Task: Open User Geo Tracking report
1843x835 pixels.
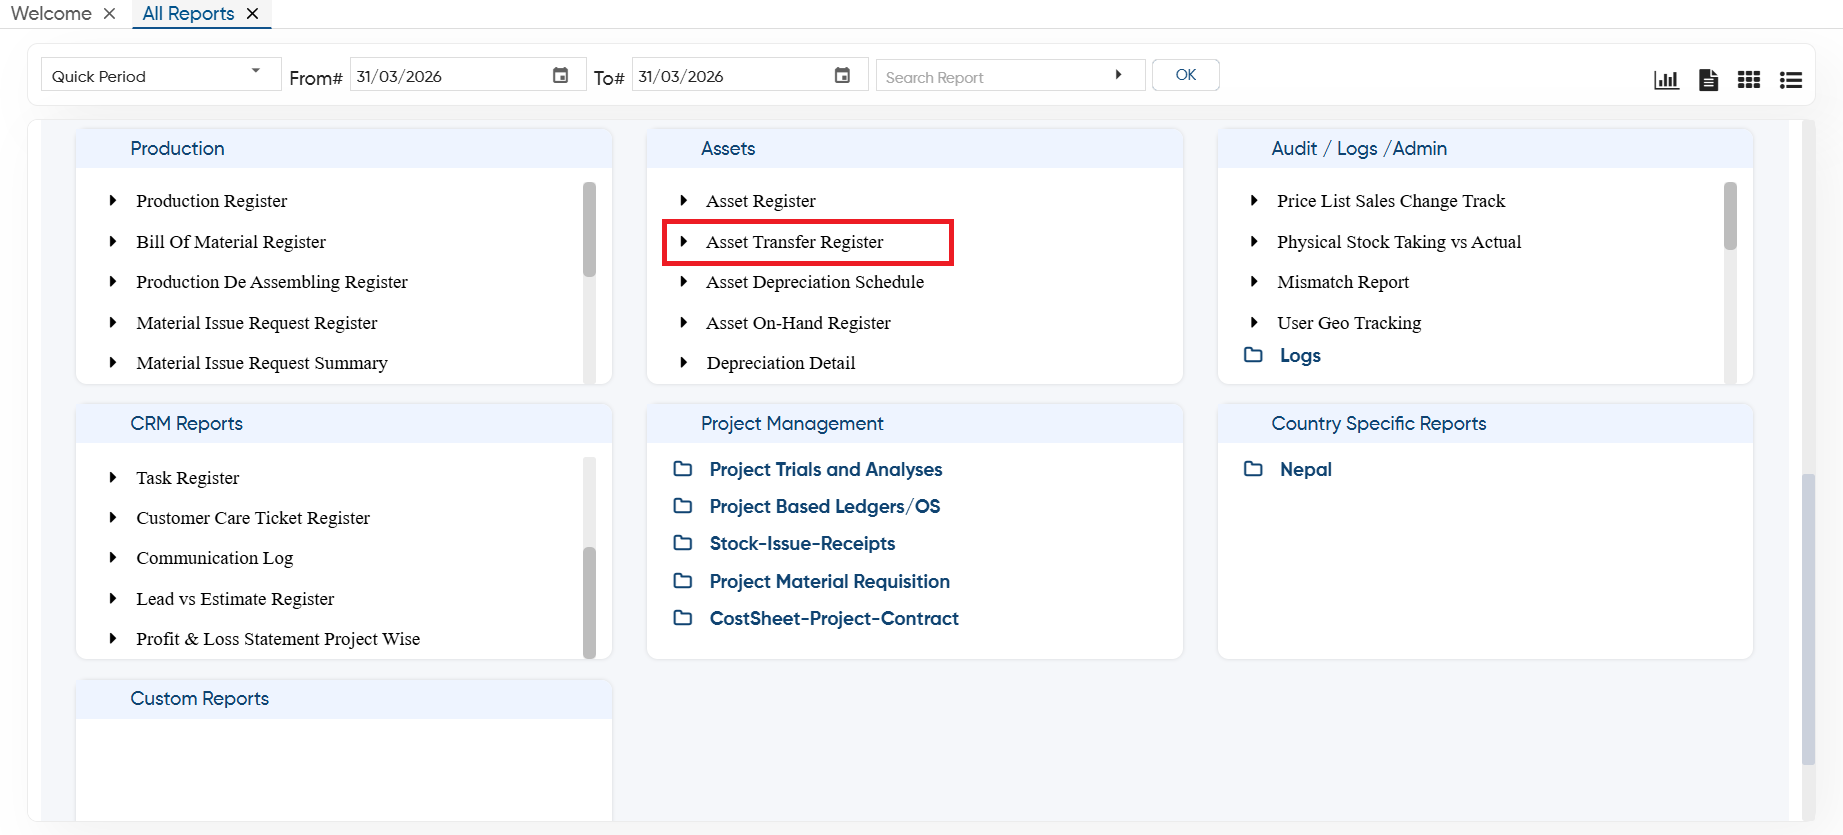Action: (x=1349, y=323)
